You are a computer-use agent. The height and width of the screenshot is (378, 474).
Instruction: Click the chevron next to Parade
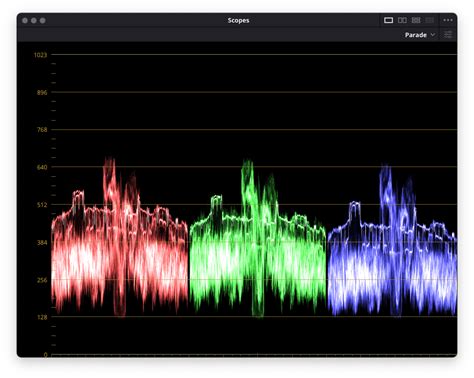click(433, 35)
